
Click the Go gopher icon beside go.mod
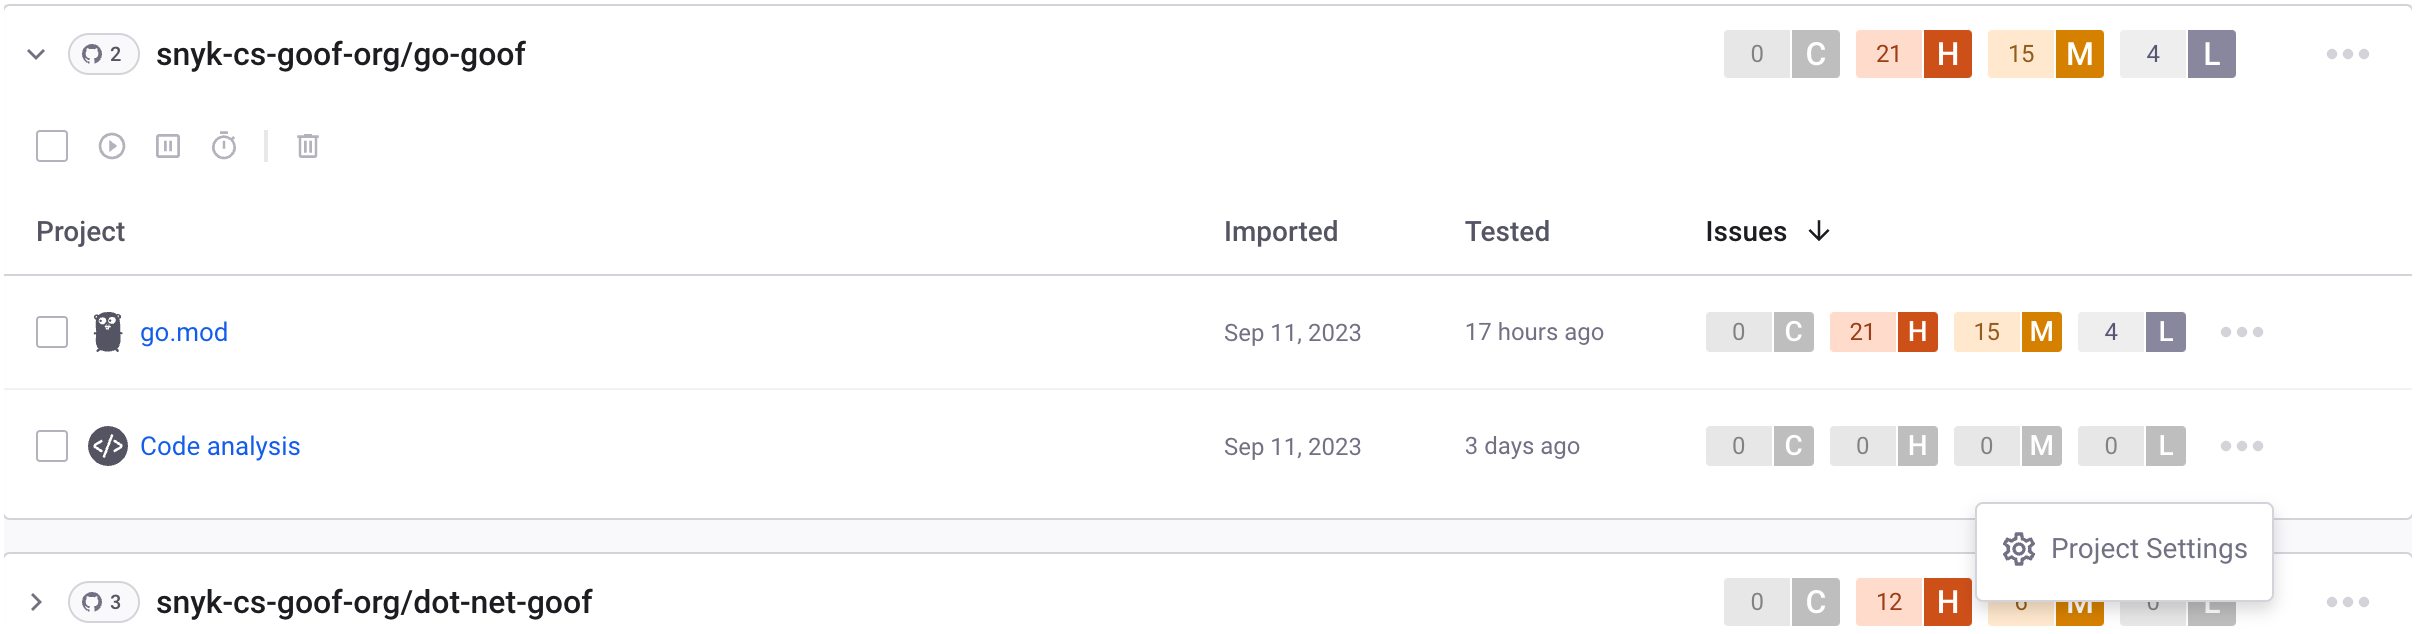click(107, 331)
